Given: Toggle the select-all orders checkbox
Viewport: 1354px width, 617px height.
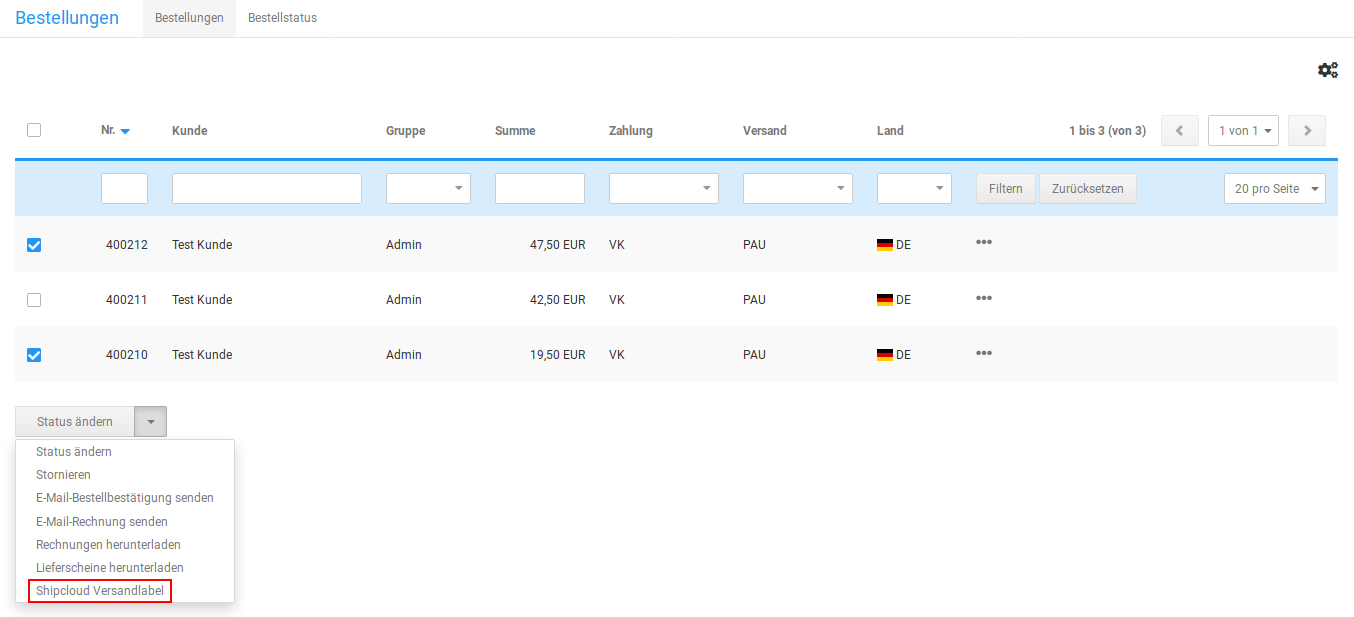Looking at the screenshot, I should (x=34, y=130).
